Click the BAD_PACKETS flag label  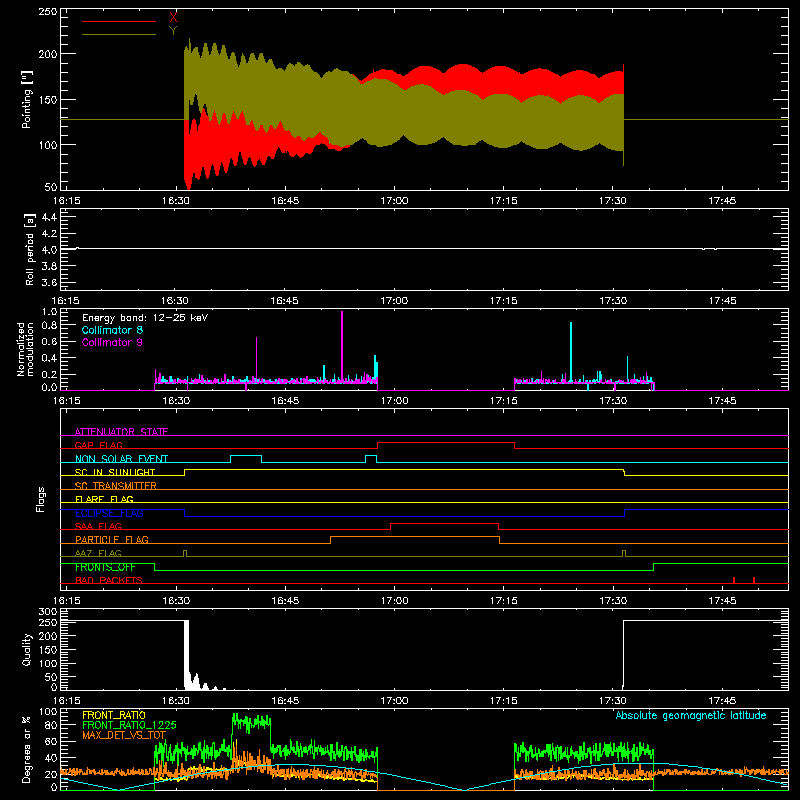tap(109, 580)
